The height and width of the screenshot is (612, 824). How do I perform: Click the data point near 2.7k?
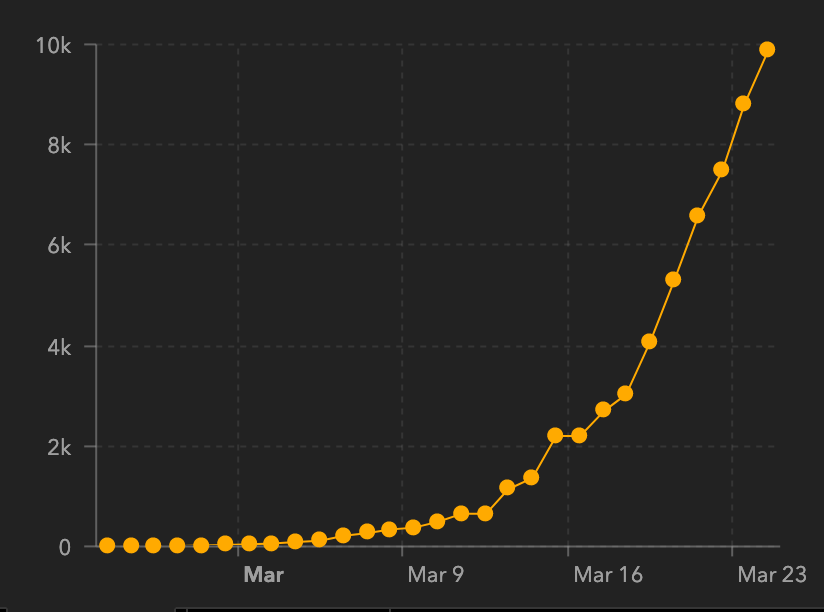pyautogui.click(x=603, y=409)
